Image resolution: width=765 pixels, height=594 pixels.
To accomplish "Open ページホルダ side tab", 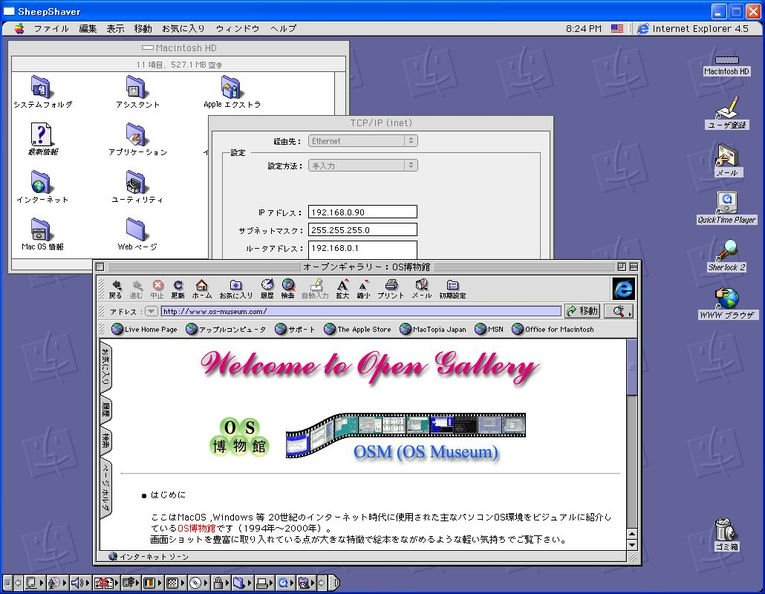I will 105,488.
